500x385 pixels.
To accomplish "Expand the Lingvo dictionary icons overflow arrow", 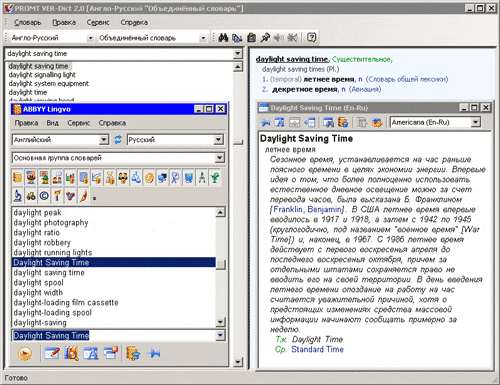I will [x=94, y=198].
